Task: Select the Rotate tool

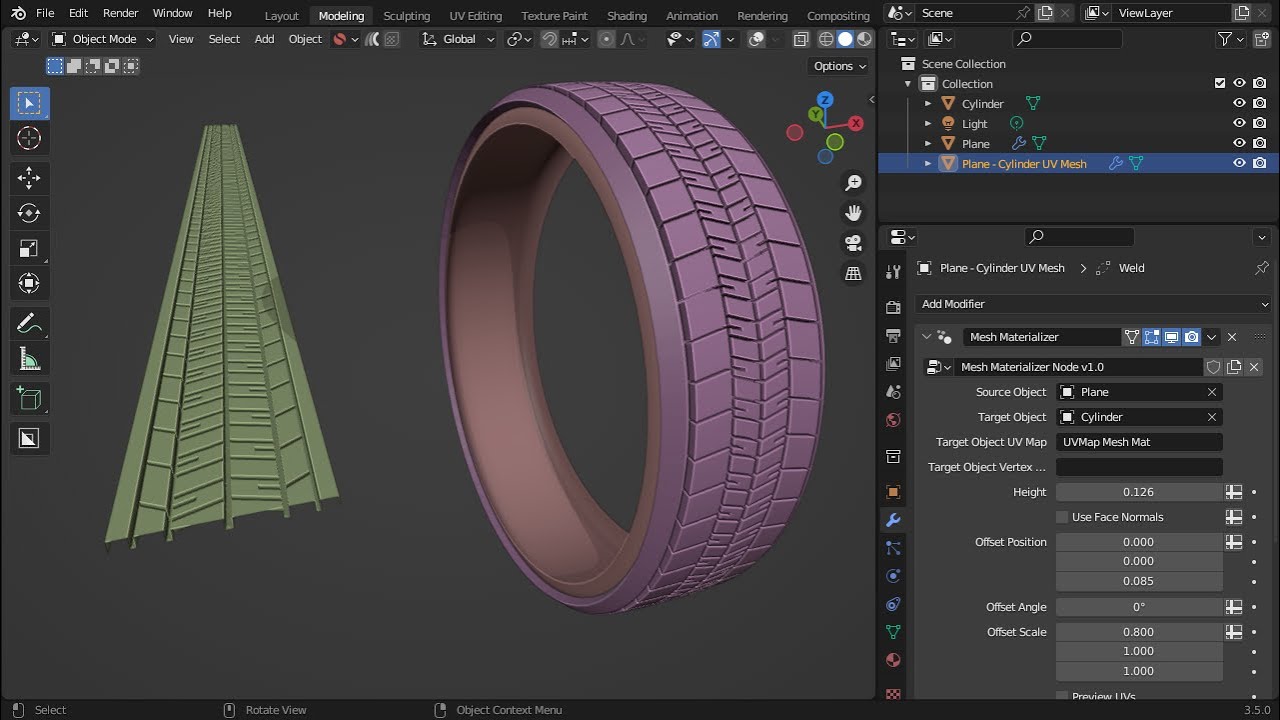Action: tap(29, 213)
